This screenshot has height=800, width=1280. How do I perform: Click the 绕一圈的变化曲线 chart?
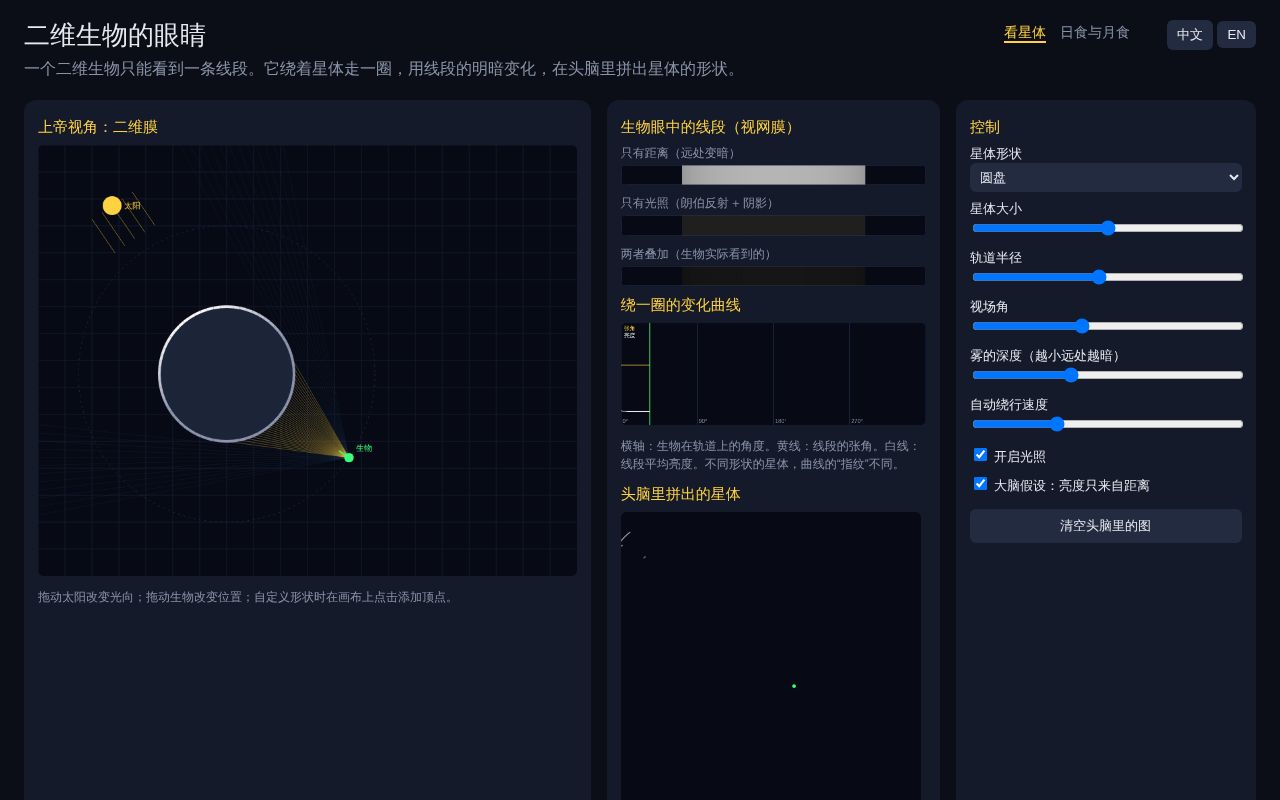point(773,374)
